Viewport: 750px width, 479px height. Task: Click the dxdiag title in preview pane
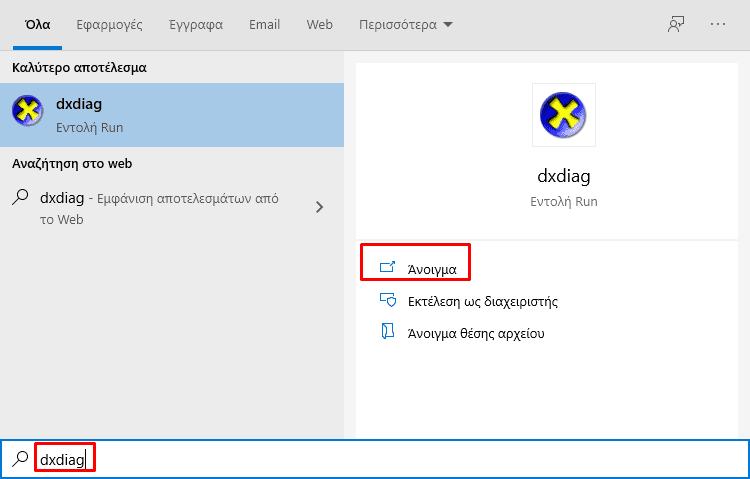click(563, 177)
